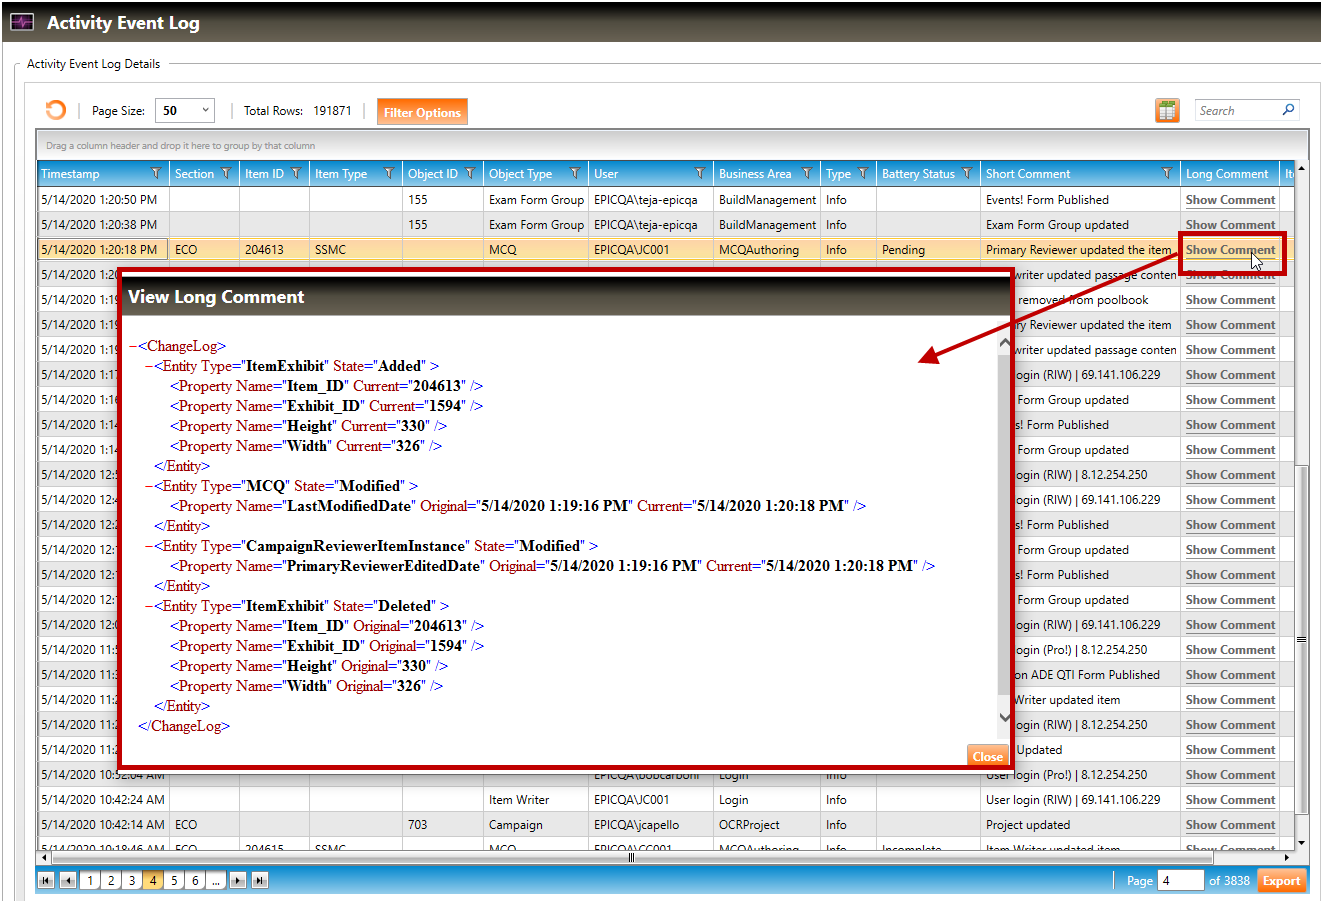The width and height of the screenshot is (1321, 901).
Task: Click the page number input field
Action: tap(1180, 881)
